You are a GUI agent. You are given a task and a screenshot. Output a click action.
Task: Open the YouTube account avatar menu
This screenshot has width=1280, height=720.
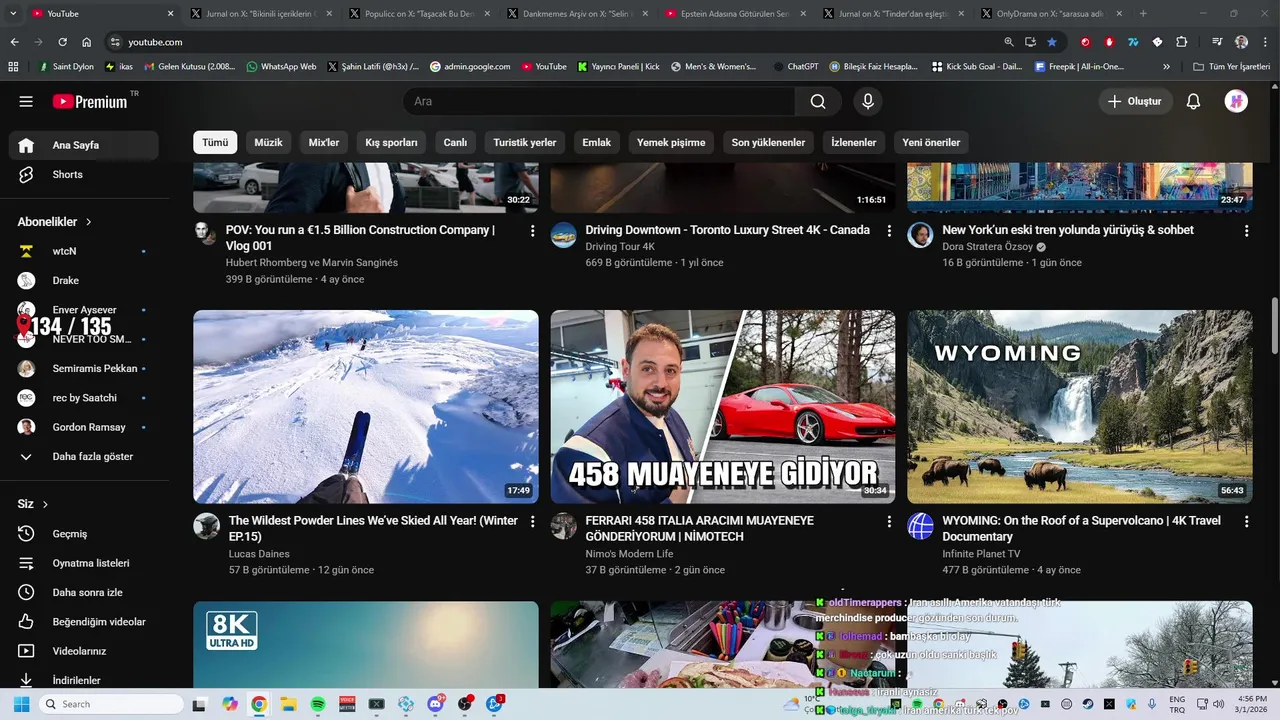pyautogui.click(x=1236, y=101)
